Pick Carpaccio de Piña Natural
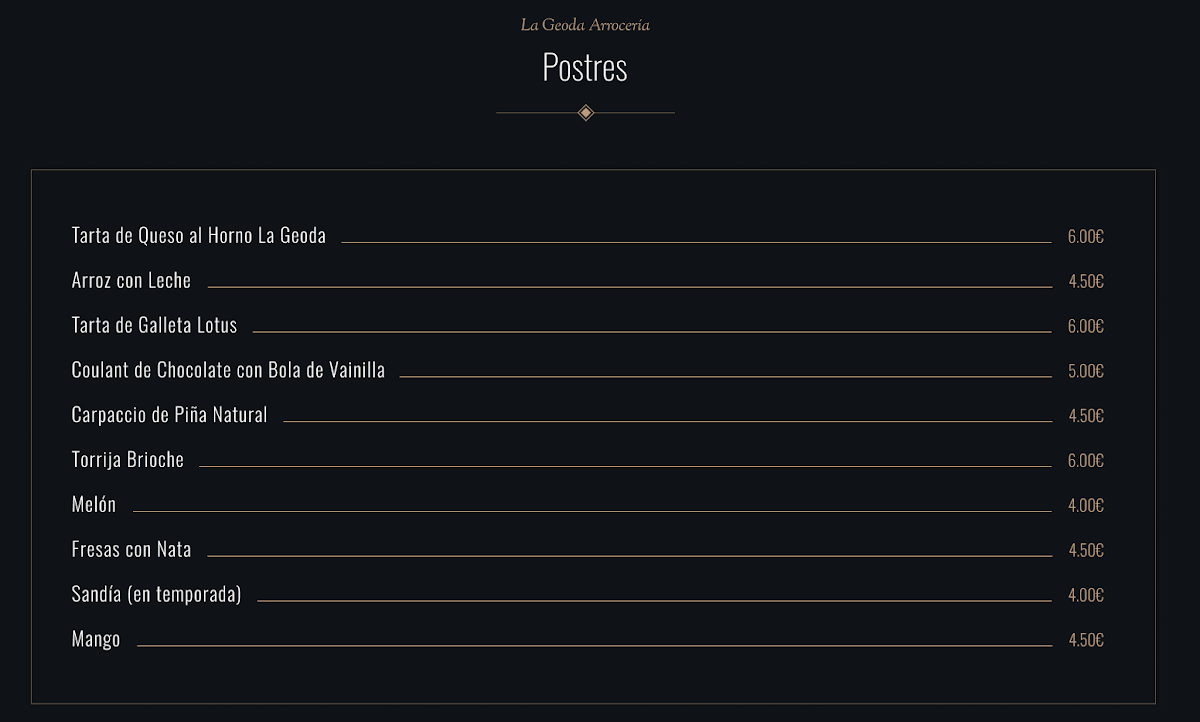Viewport: 1200px width, 722px height. 169,415
